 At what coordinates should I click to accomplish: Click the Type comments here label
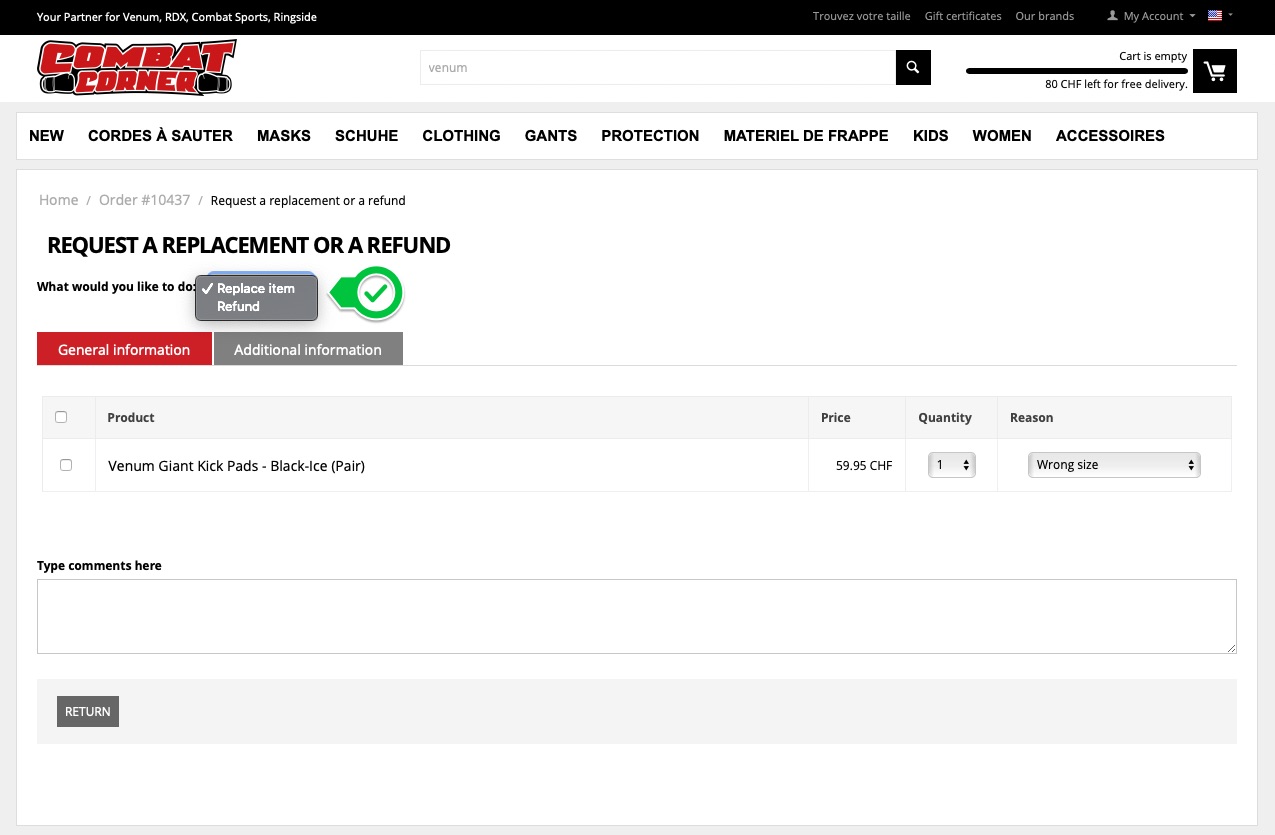click(99, 565)
